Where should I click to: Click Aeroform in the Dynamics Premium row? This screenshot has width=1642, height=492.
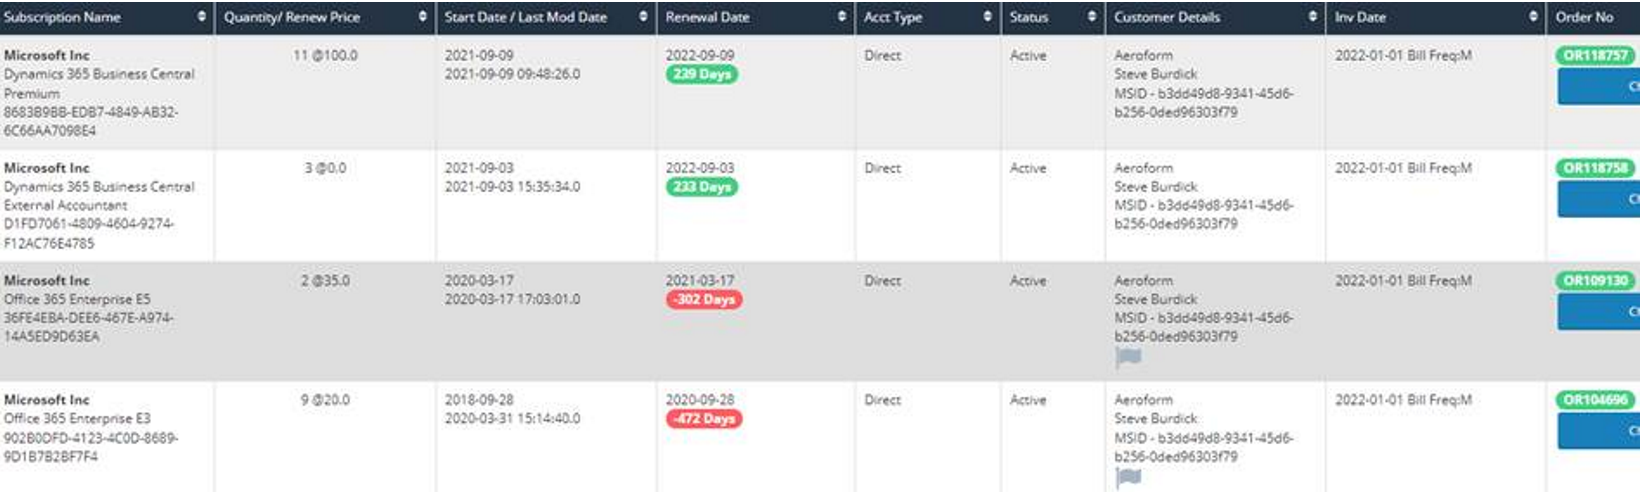click(1144, 56)
